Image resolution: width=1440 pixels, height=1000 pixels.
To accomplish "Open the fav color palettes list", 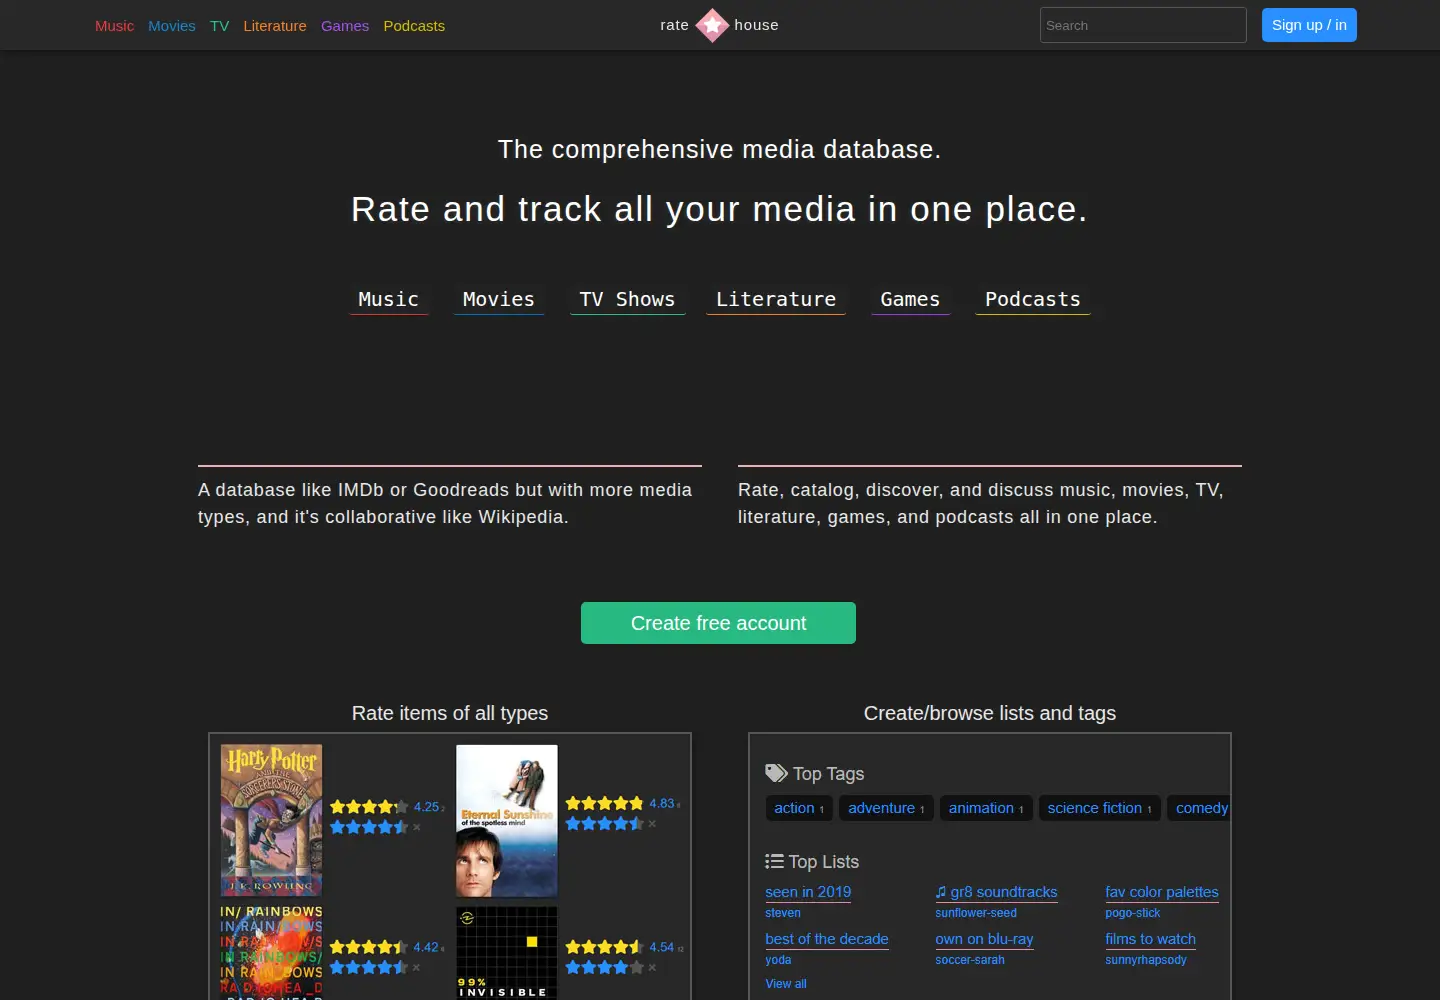I will [1162, 892].
